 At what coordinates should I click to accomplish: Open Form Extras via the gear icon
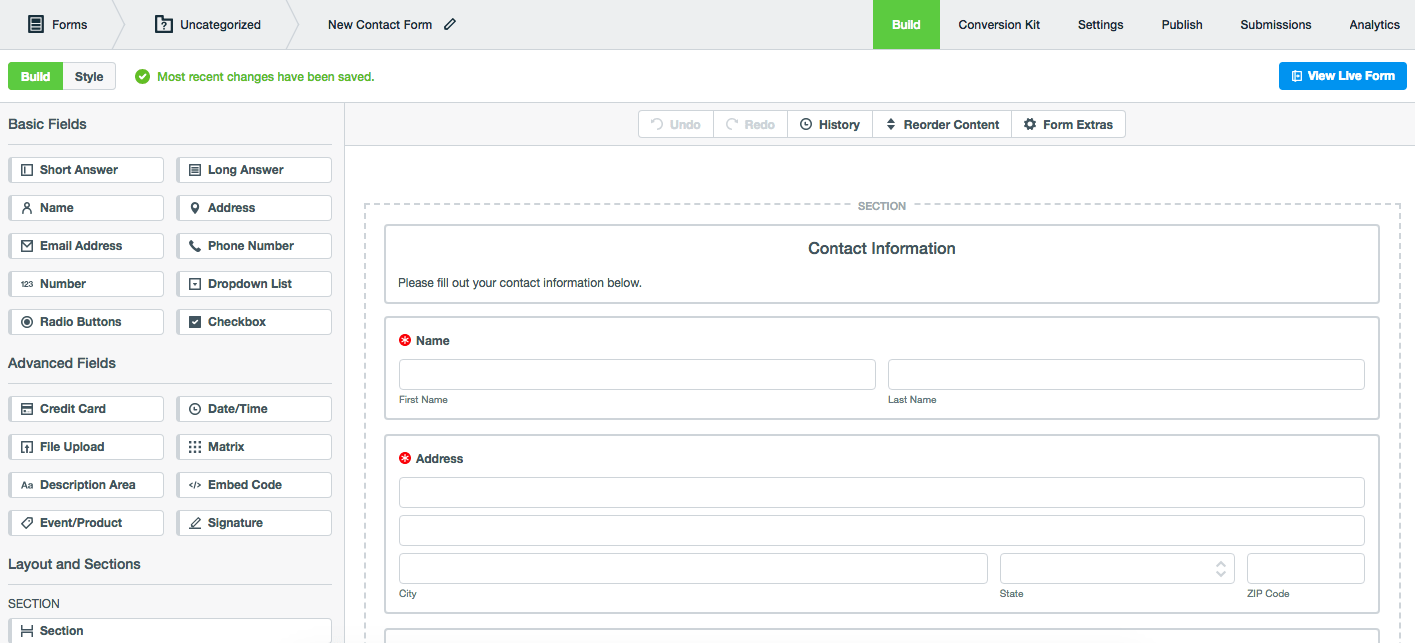pos(1030,124)
